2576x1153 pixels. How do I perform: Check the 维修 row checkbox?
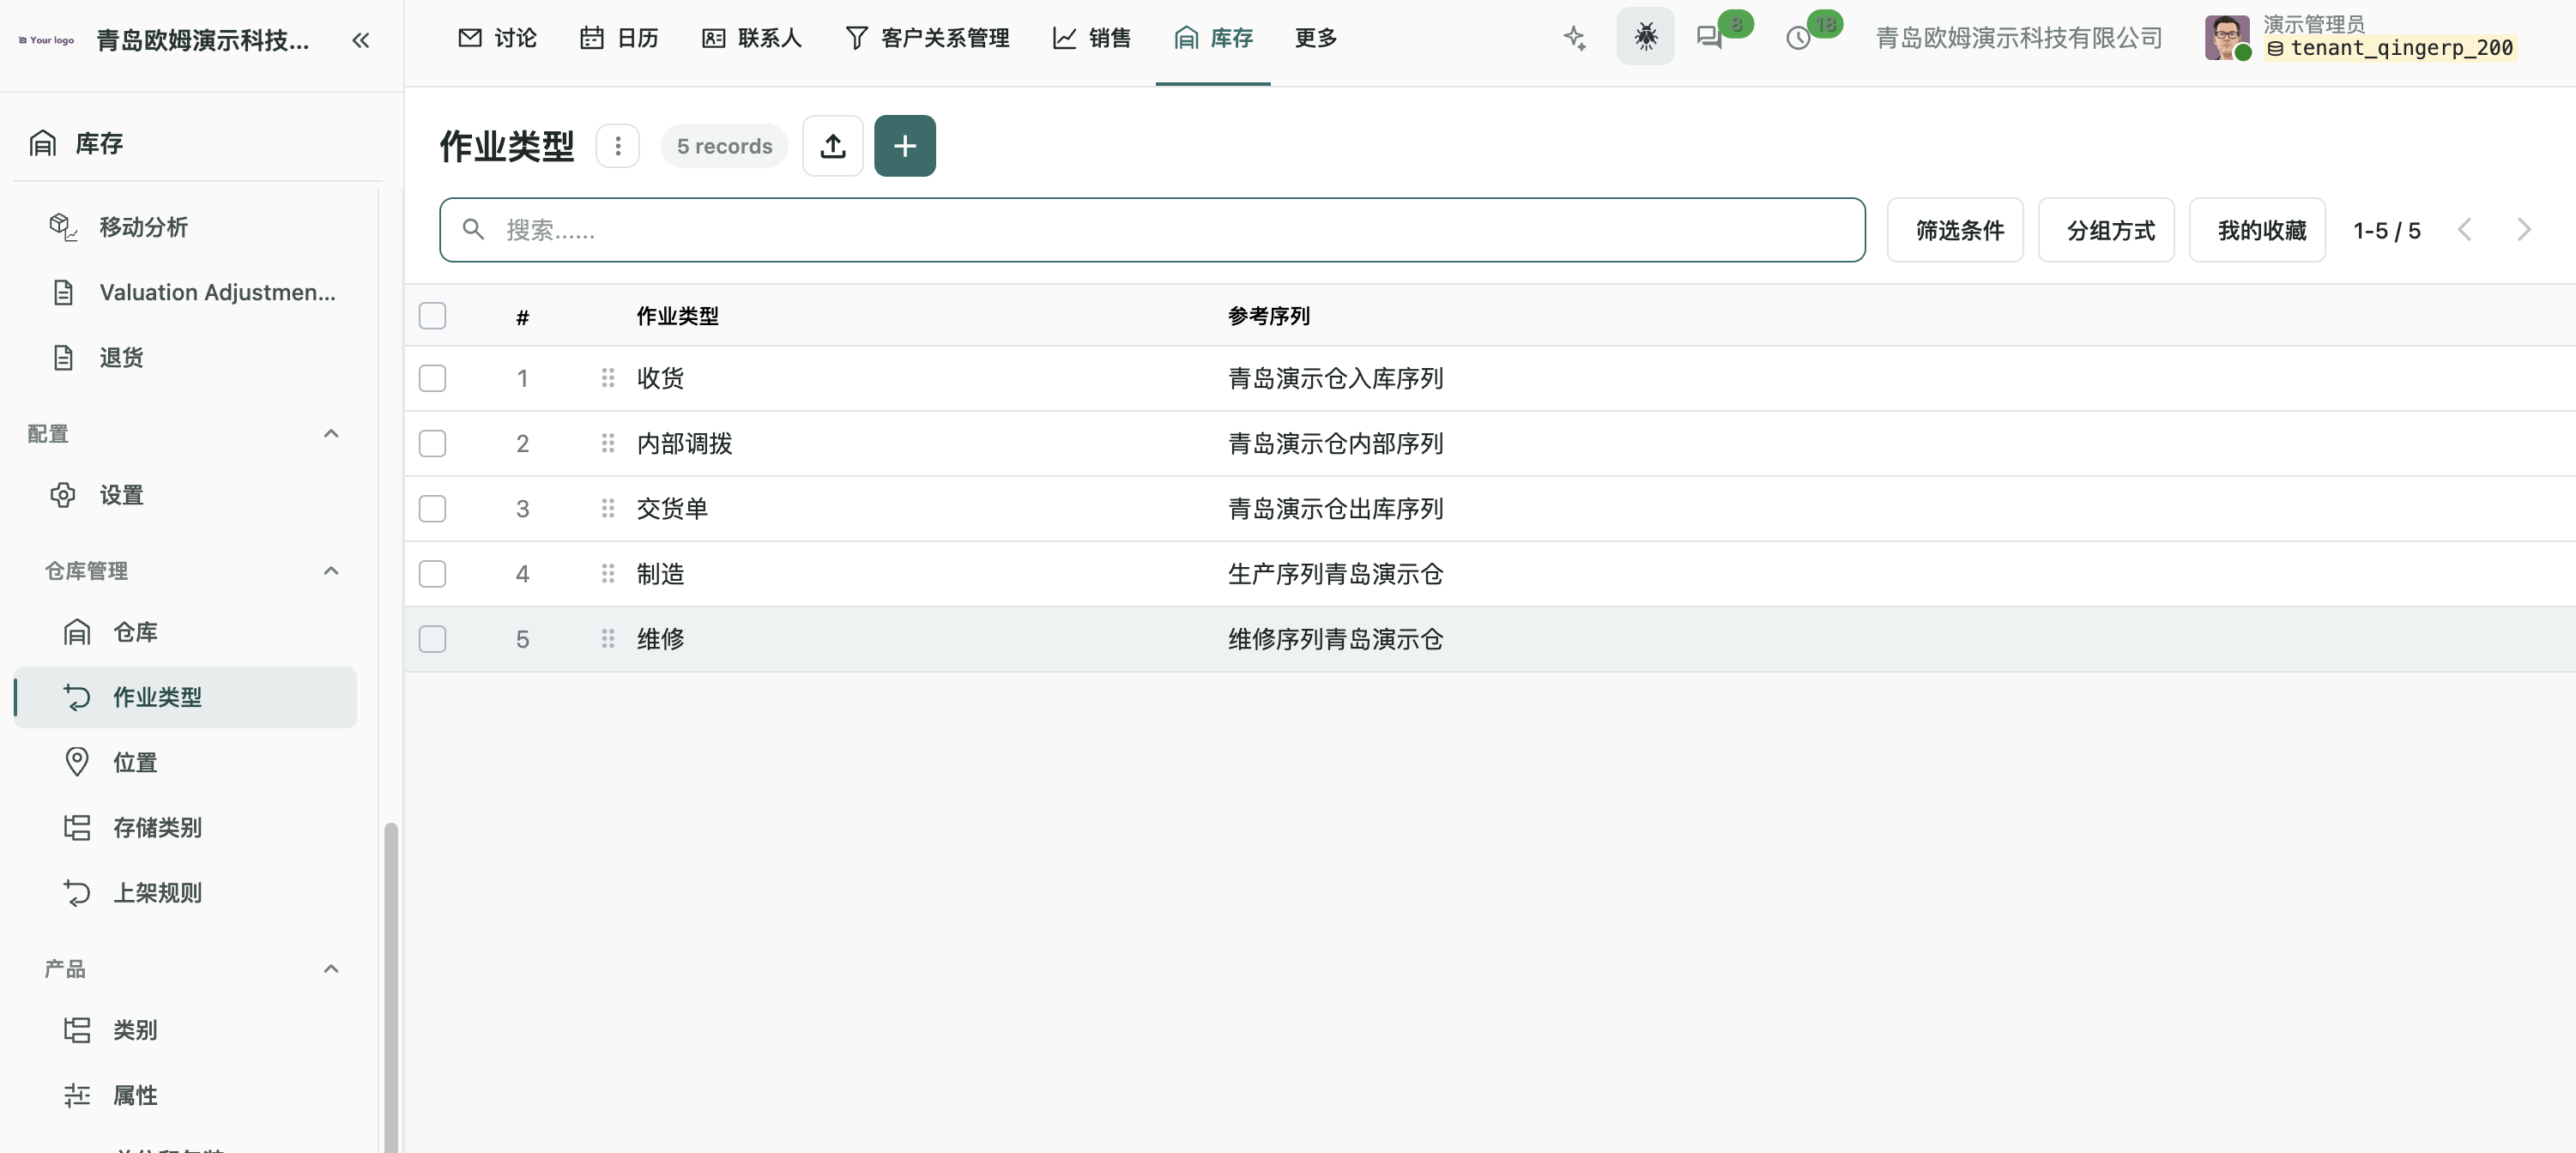point(432,639)
